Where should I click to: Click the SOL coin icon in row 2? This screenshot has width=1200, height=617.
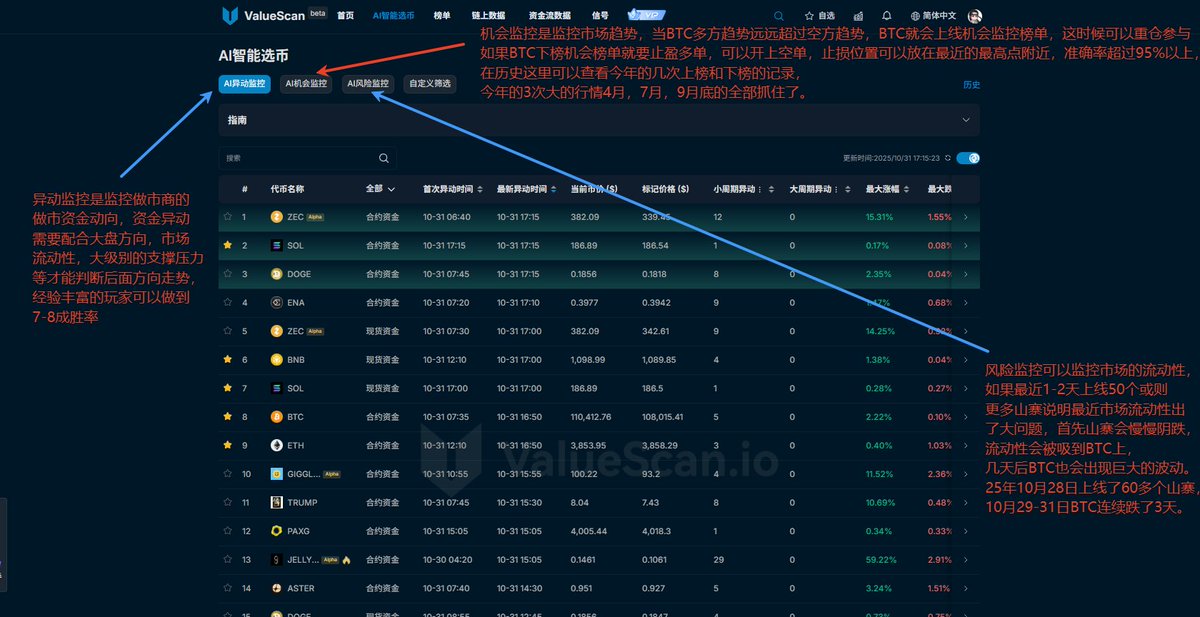(277, 245)
